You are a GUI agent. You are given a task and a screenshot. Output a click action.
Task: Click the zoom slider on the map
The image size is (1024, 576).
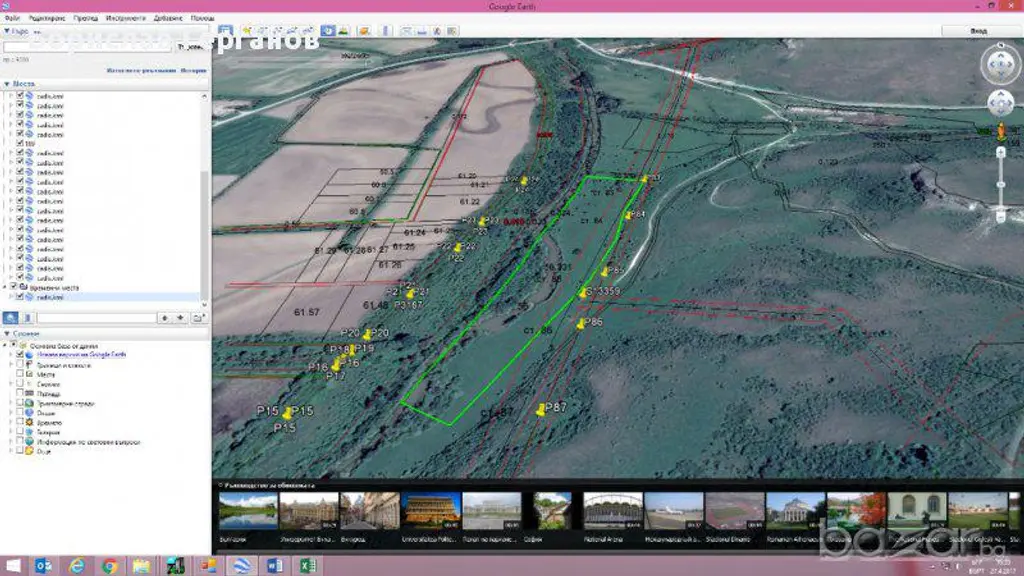tap(1001, 184)
